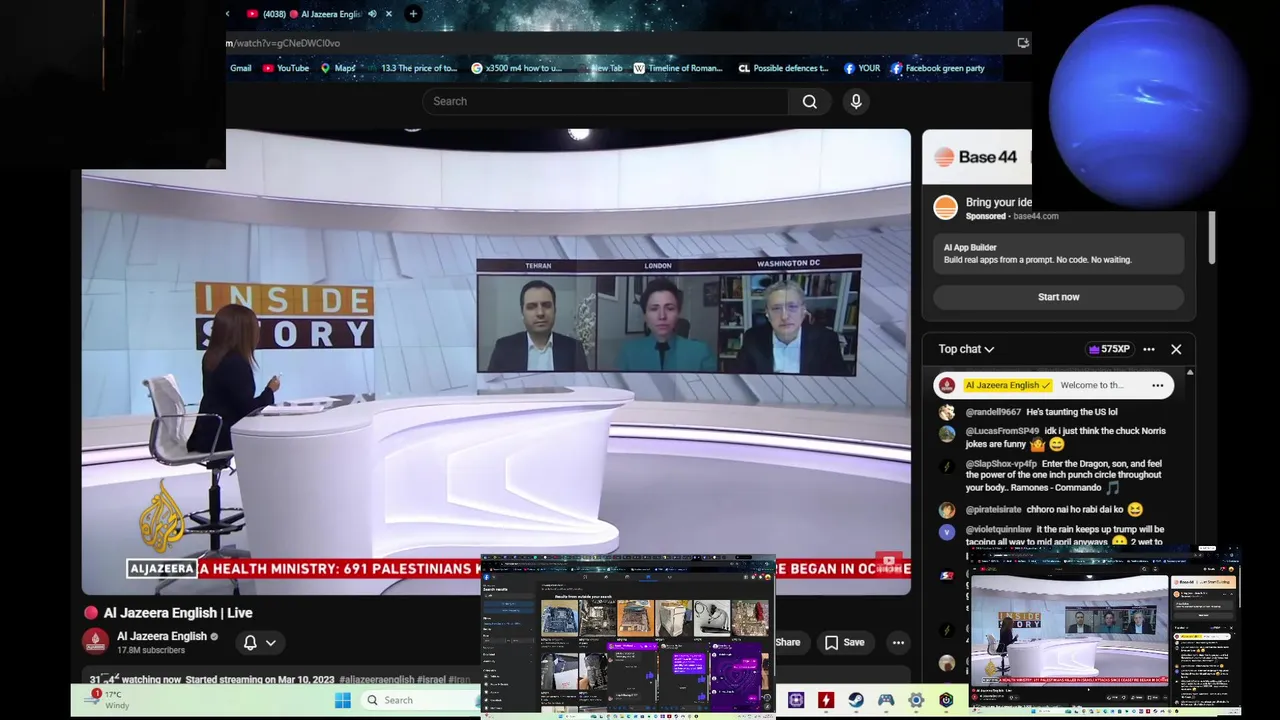Open more actions menu under the video
Screen dimensions: 1280x720
(x=898, y=642)
